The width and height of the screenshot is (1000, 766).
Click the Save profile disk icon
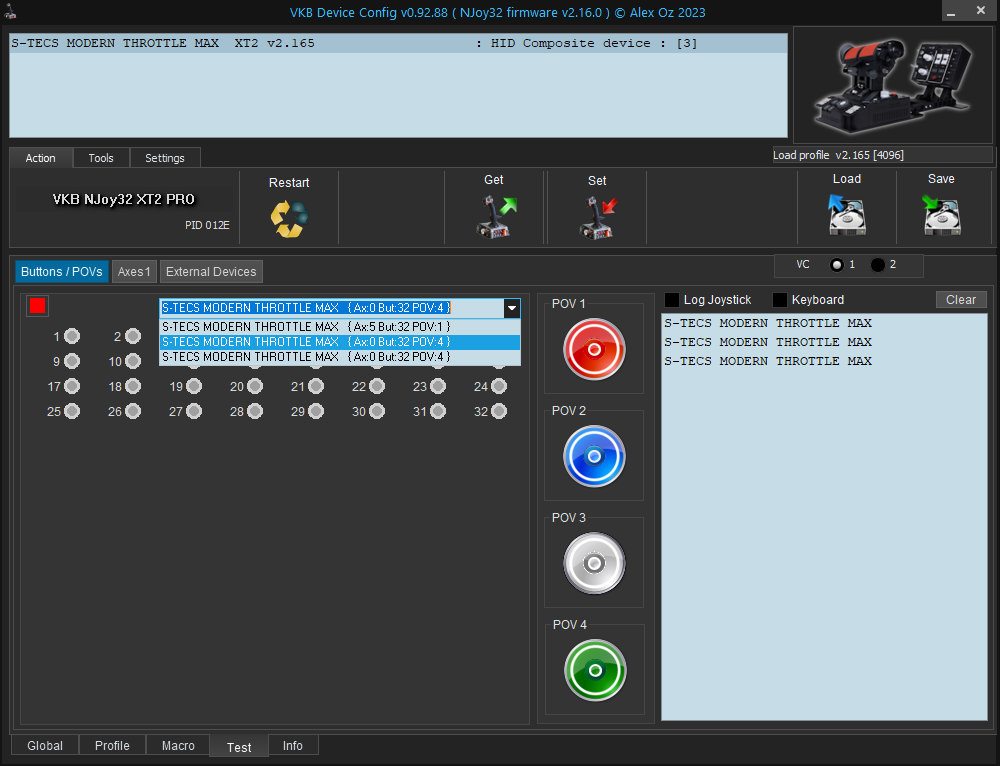pyautogui.click(x=941, y=215)
